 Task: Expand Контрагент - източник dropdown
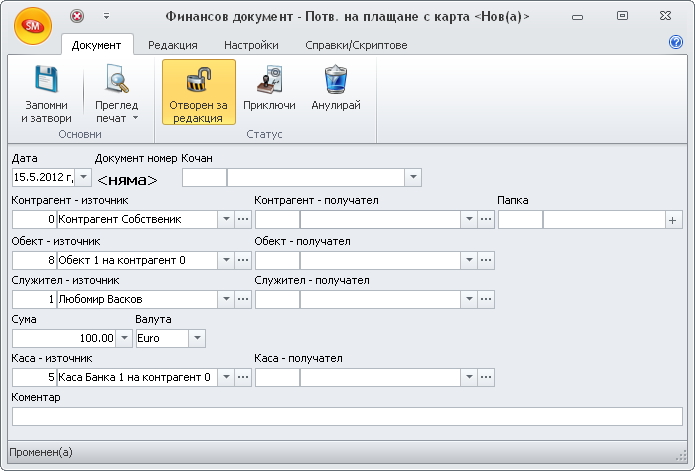(226, 219)
